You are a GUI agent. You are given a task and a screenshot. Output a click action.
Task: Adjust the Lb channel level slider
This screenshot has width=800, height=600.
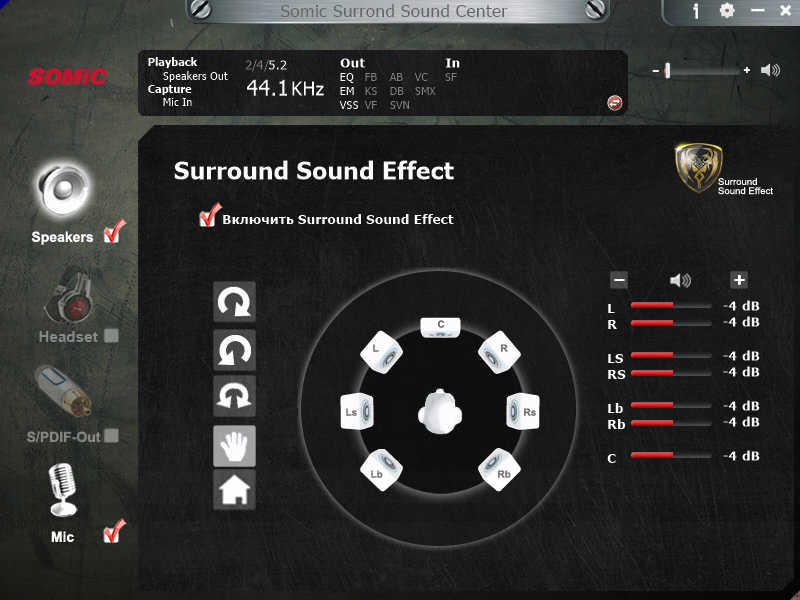pyautogui.click(x=671, y=406)
